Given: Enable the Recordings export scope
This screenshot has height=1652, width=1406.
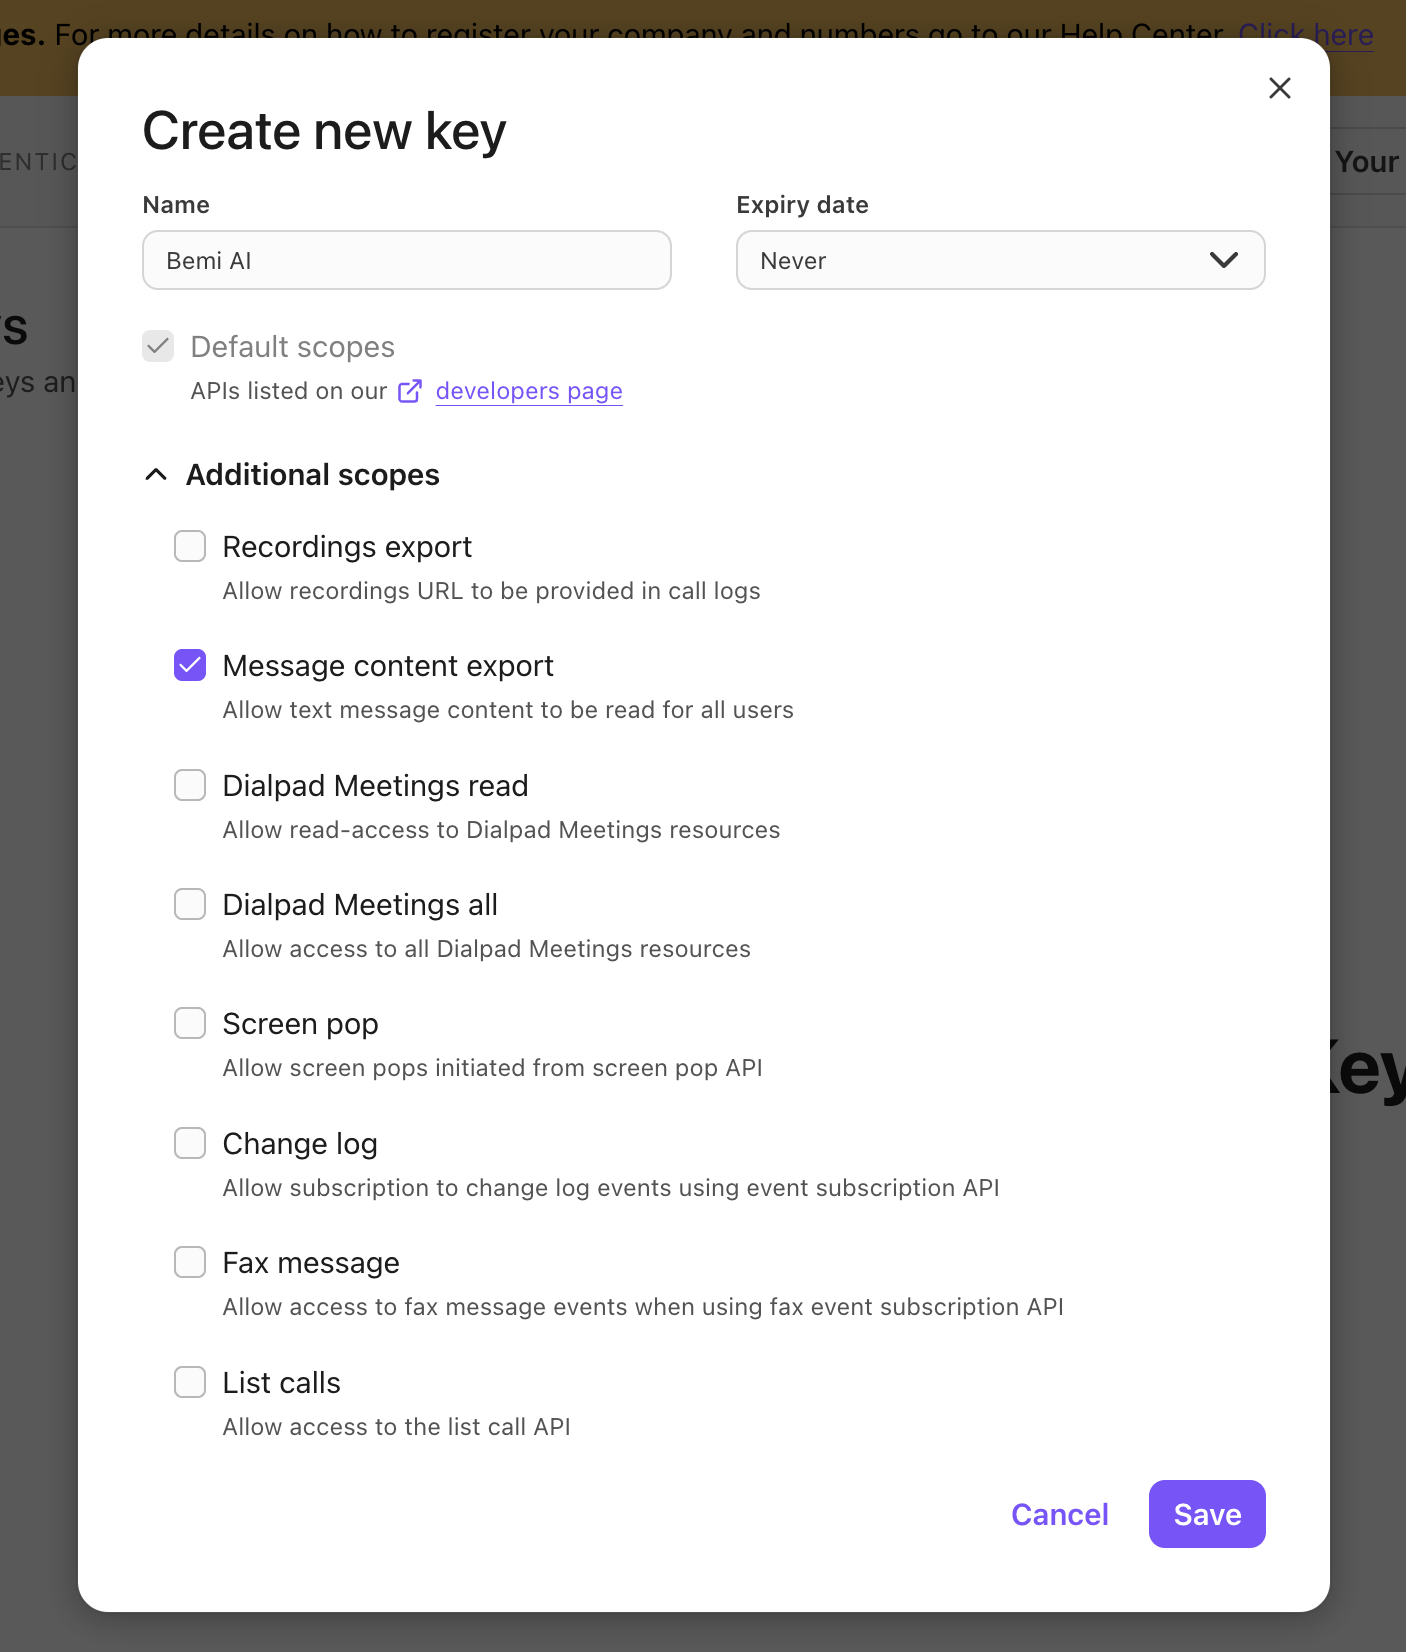Looking at the screenshot, I should [190, 546].
